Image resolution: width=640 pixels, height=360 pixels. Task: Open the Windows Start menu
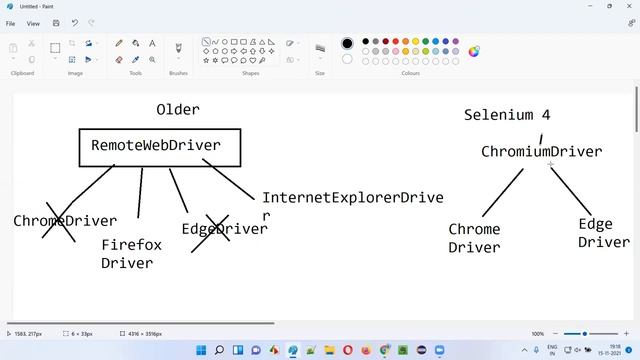click(201, 350)
